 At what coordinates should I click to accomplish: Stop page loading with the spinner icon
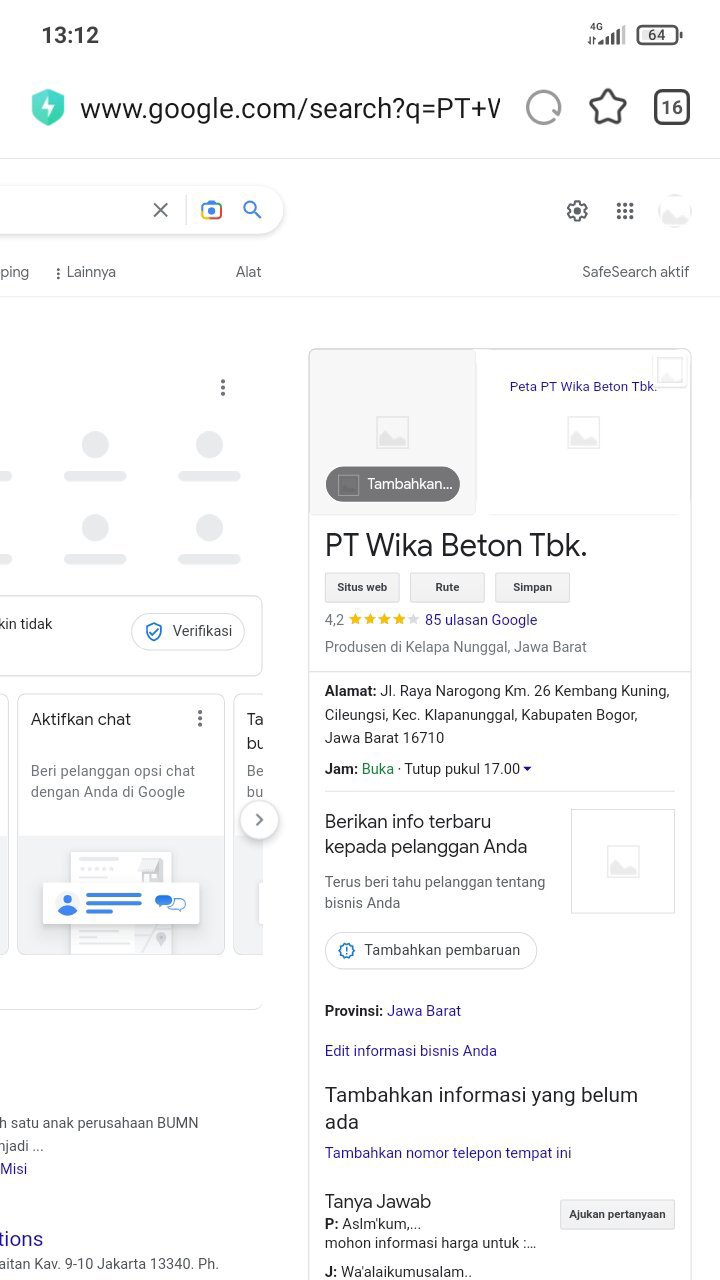point(544,108)
